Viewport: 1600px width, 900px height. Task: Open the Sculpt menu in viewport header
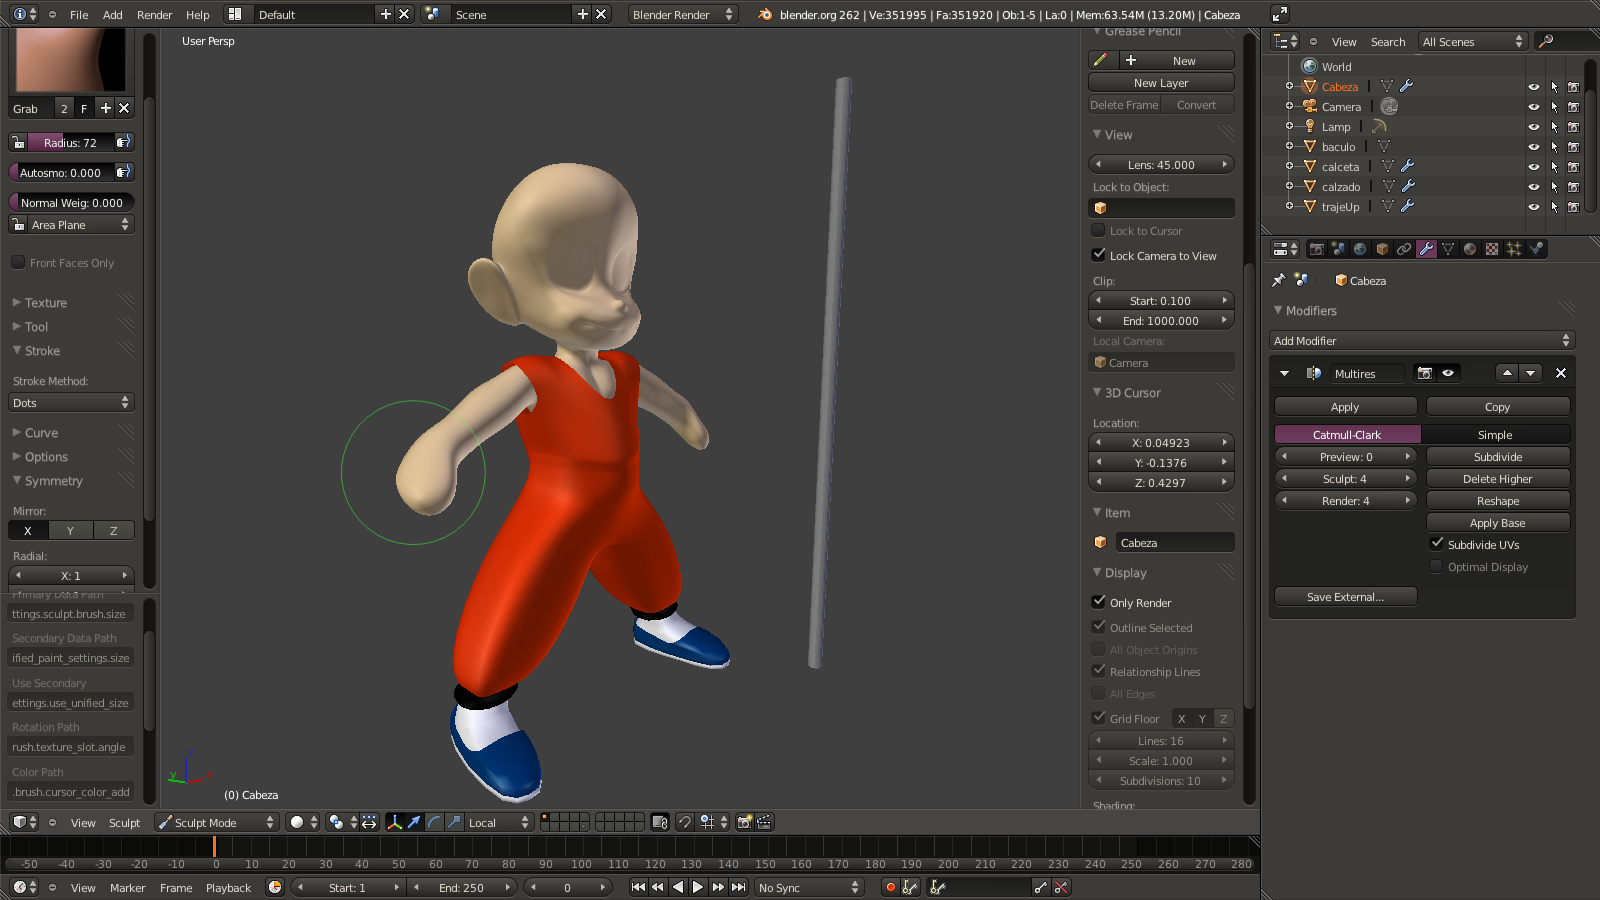coord(124,822)
